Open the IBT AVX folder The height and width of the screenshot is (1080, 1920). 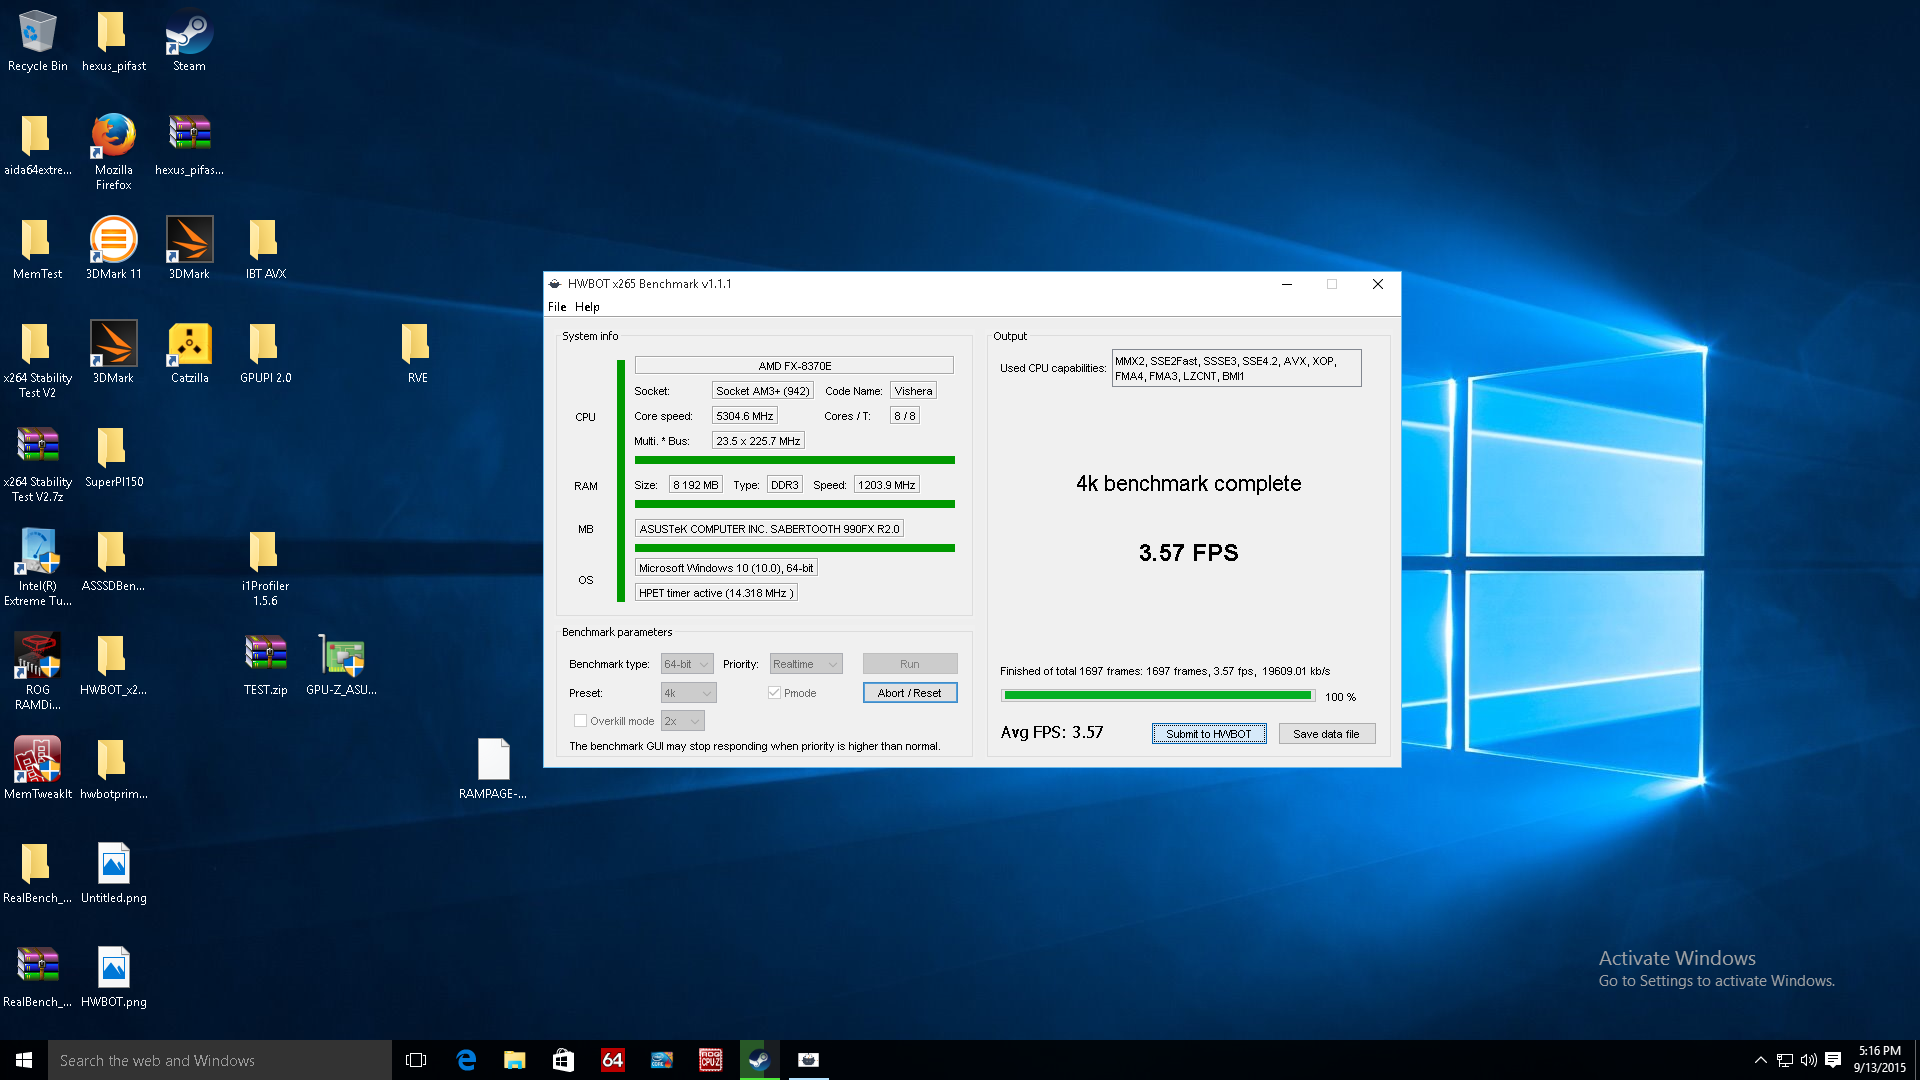pos(265,248)
